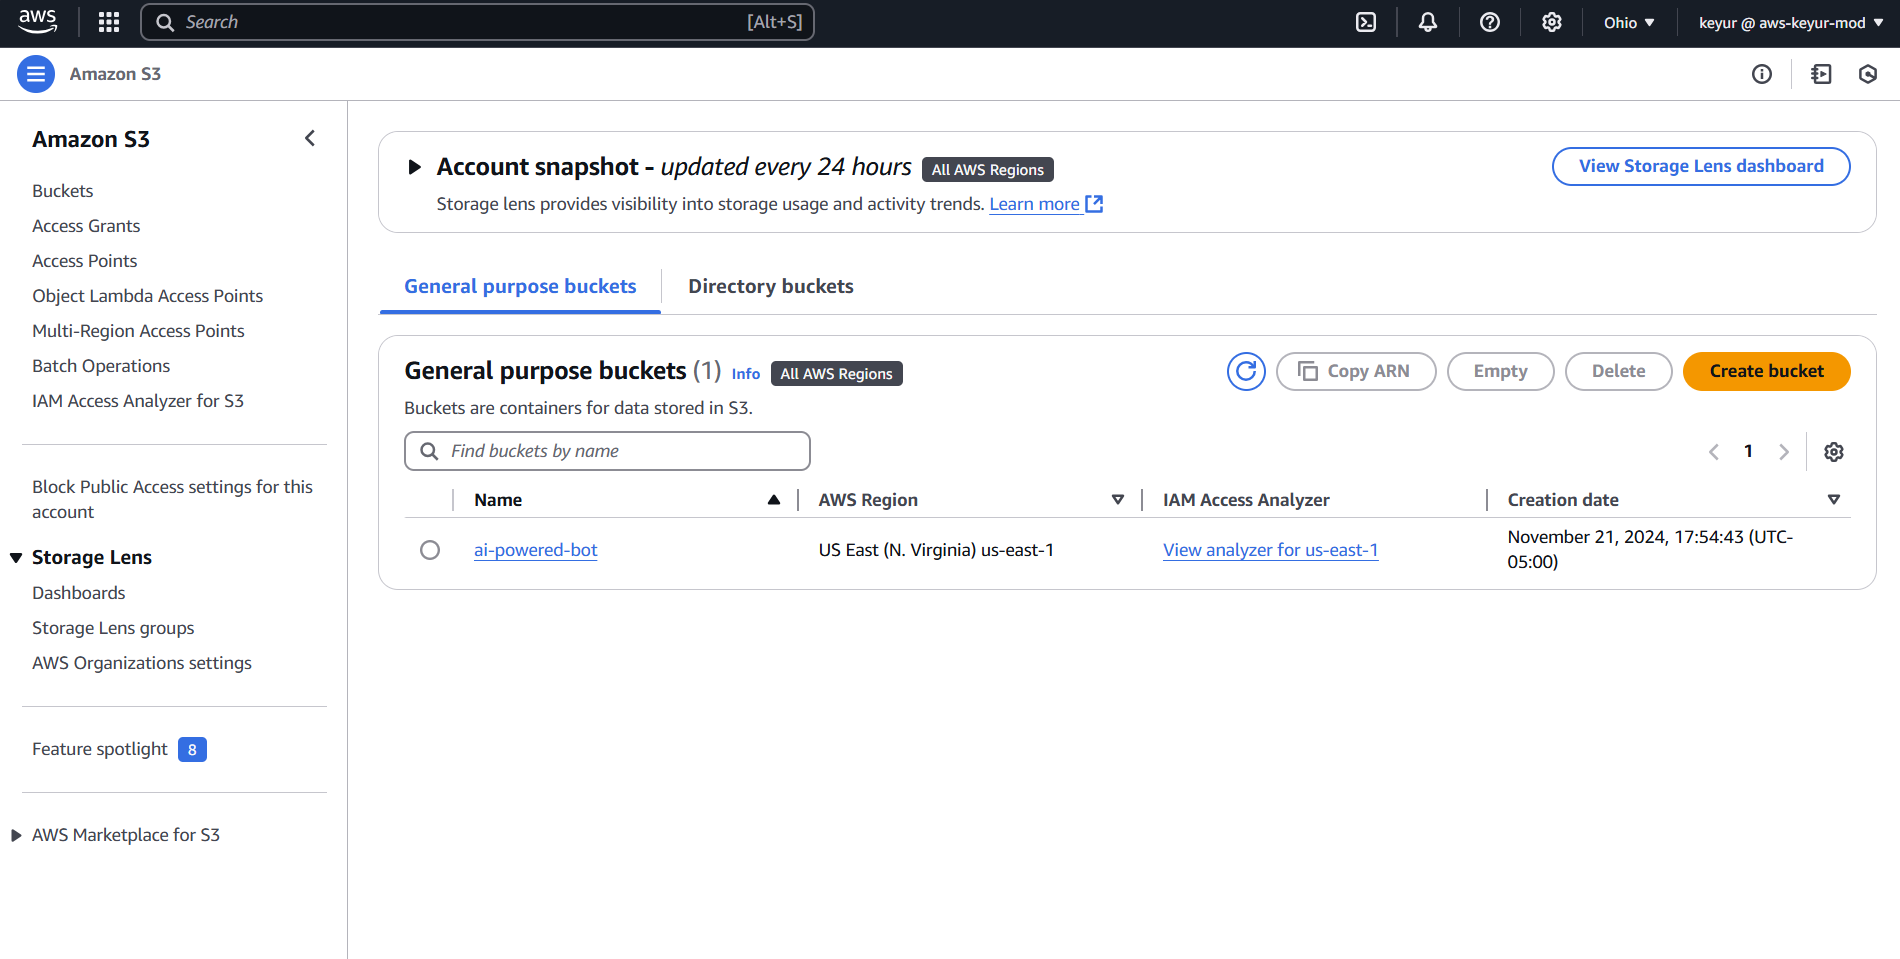Expand the Account snapshot section
Screen dimensions: 1900x959
click(414, 167)
